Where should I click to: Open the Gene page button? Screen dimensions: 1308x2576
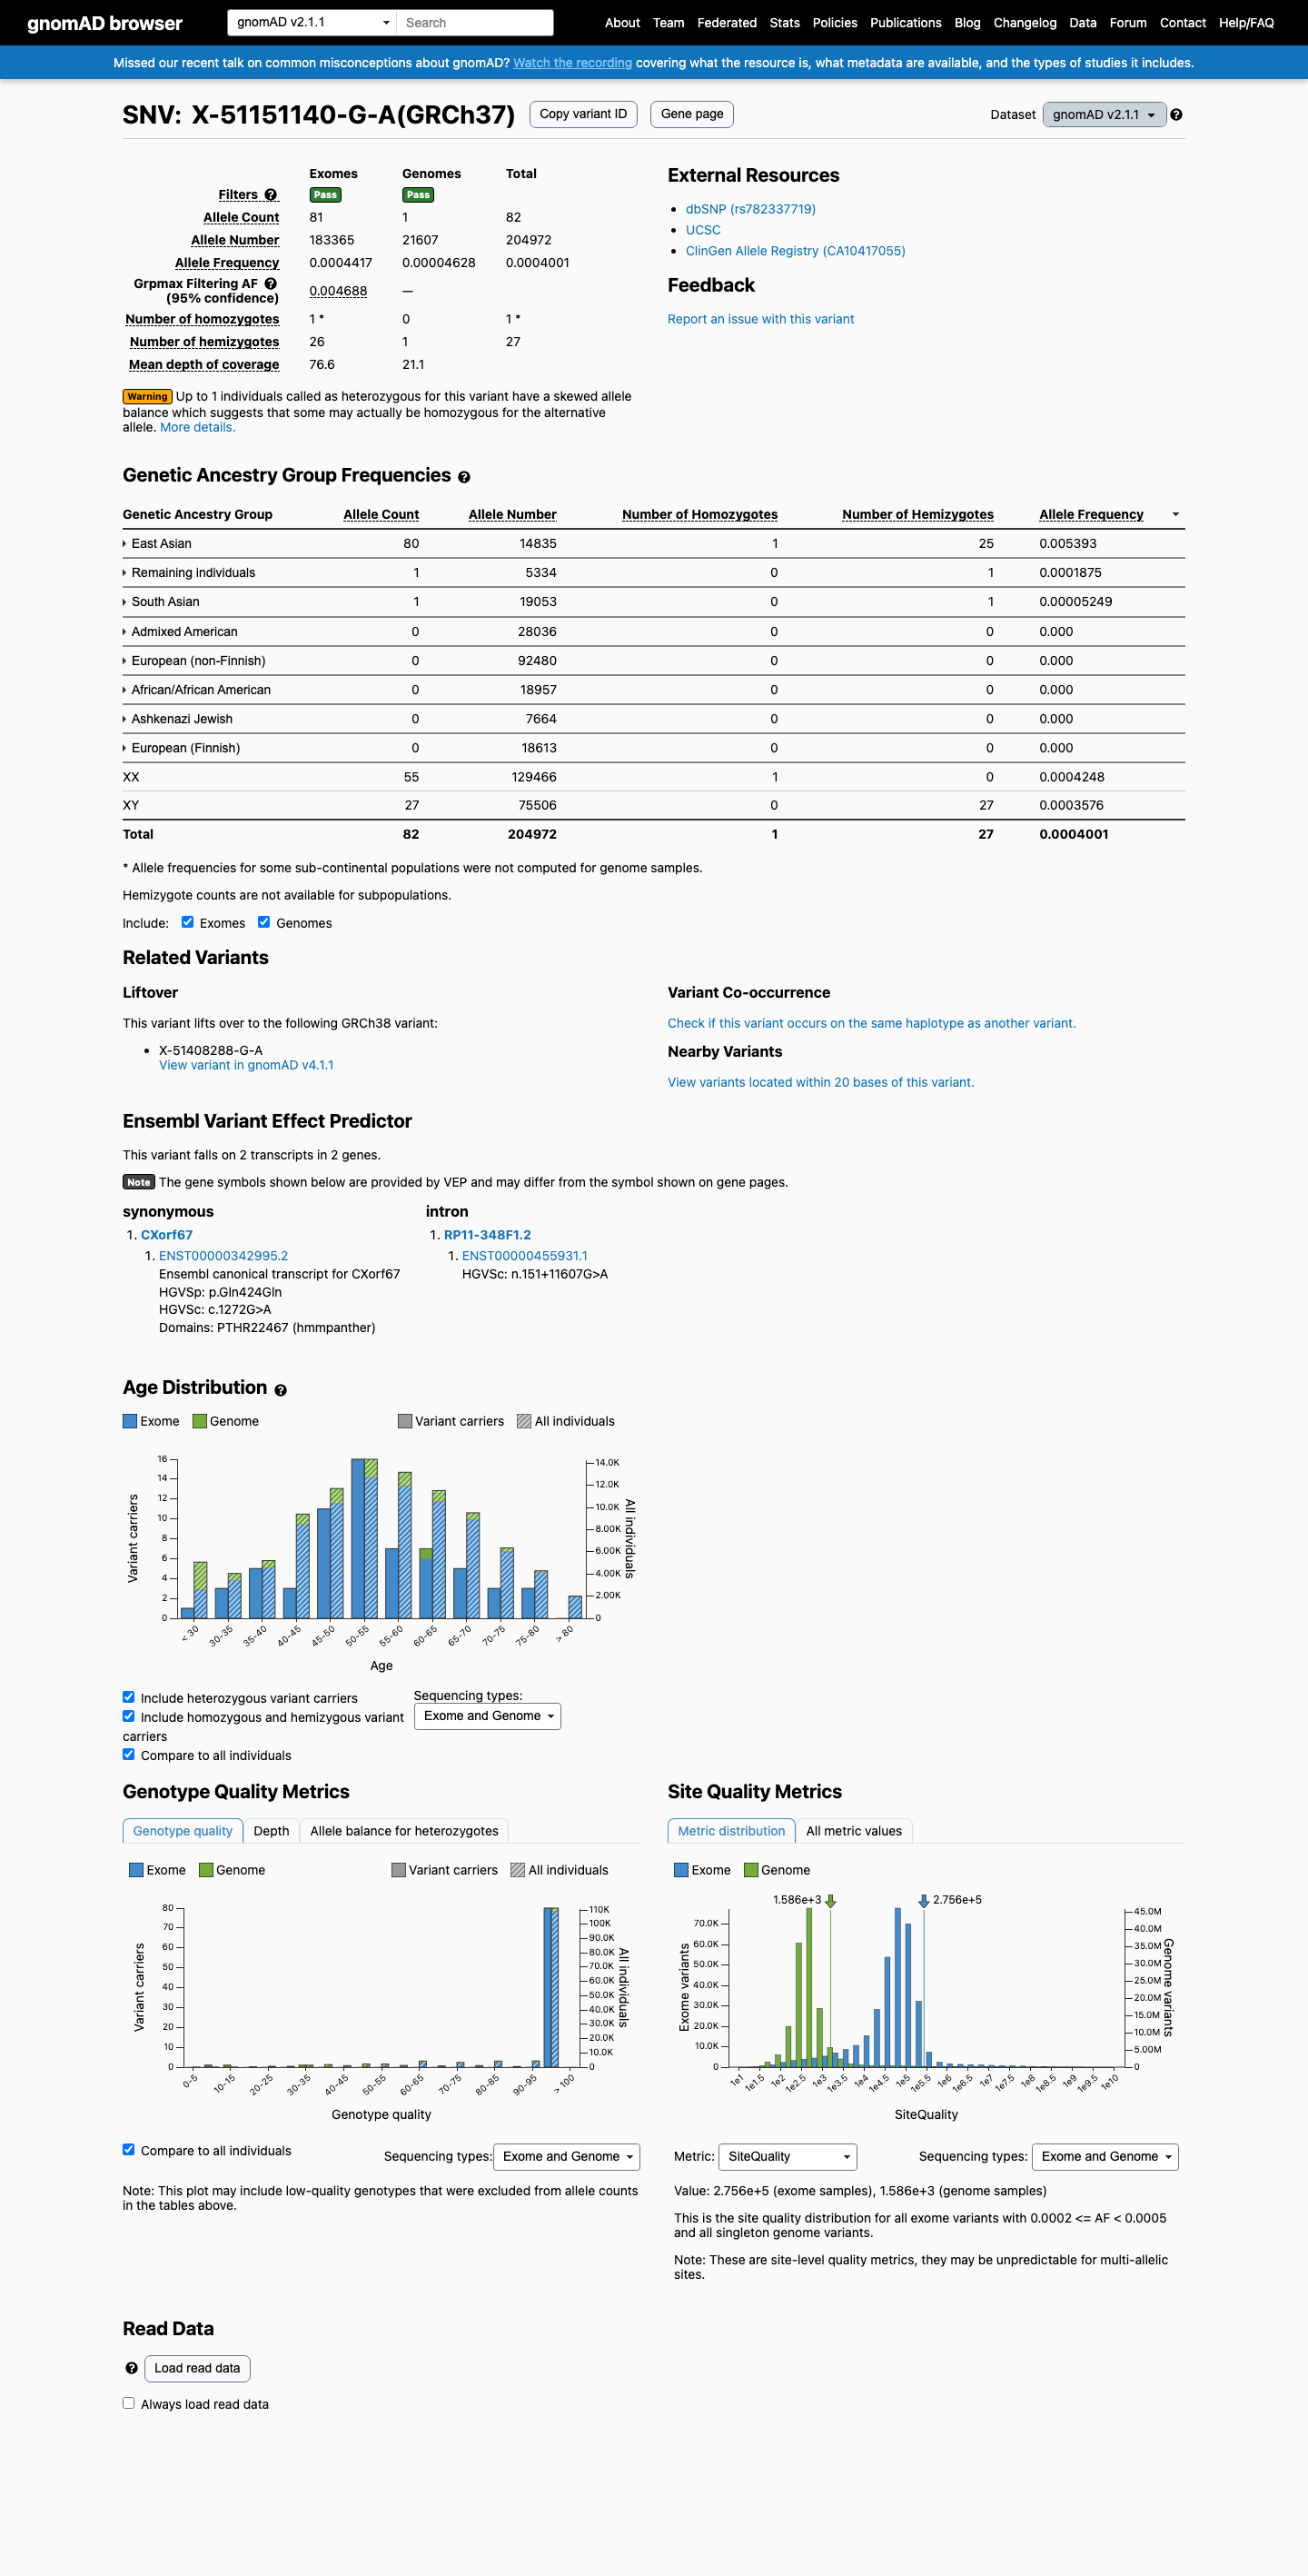(692, 114)
